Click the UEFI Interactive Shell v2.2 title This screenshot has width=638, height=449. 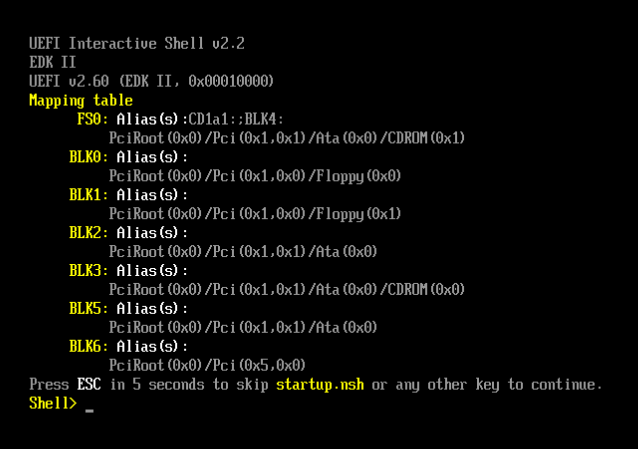[137, 44]
